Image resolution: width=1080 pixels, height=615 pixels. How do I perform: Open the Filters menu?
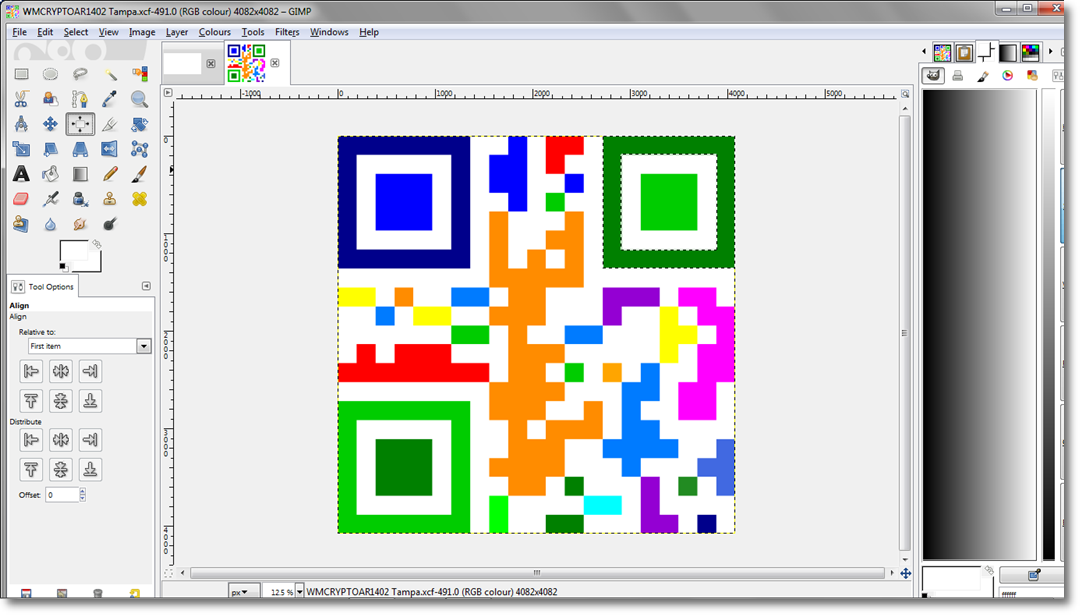287,32
